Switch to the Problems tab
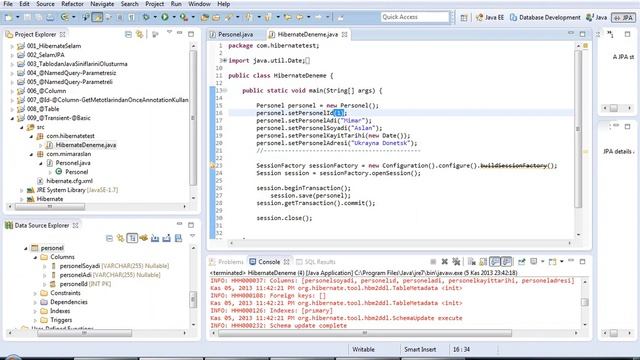640x360 pixels. 226,262
